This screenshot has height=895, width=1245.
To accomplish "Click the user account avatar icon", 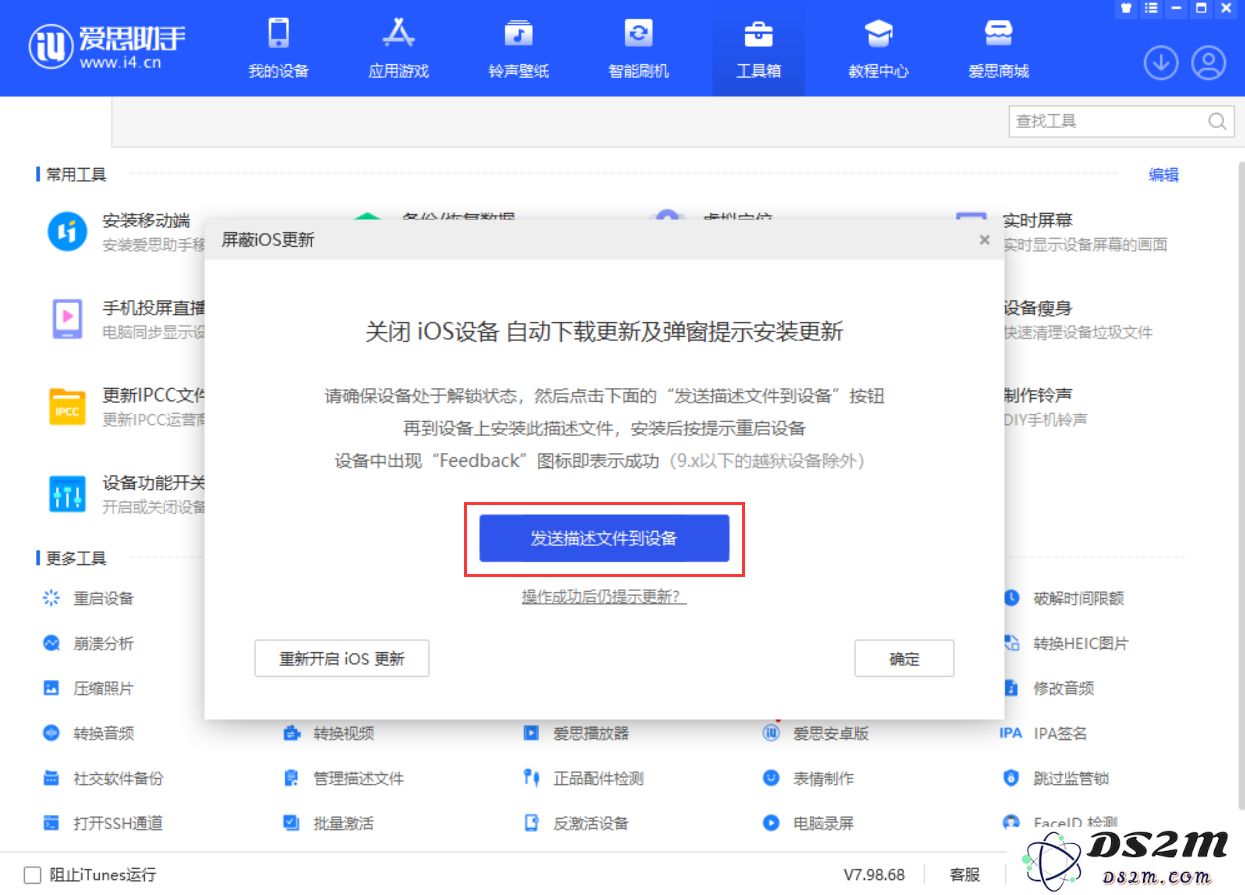I will pos(1209,63).
